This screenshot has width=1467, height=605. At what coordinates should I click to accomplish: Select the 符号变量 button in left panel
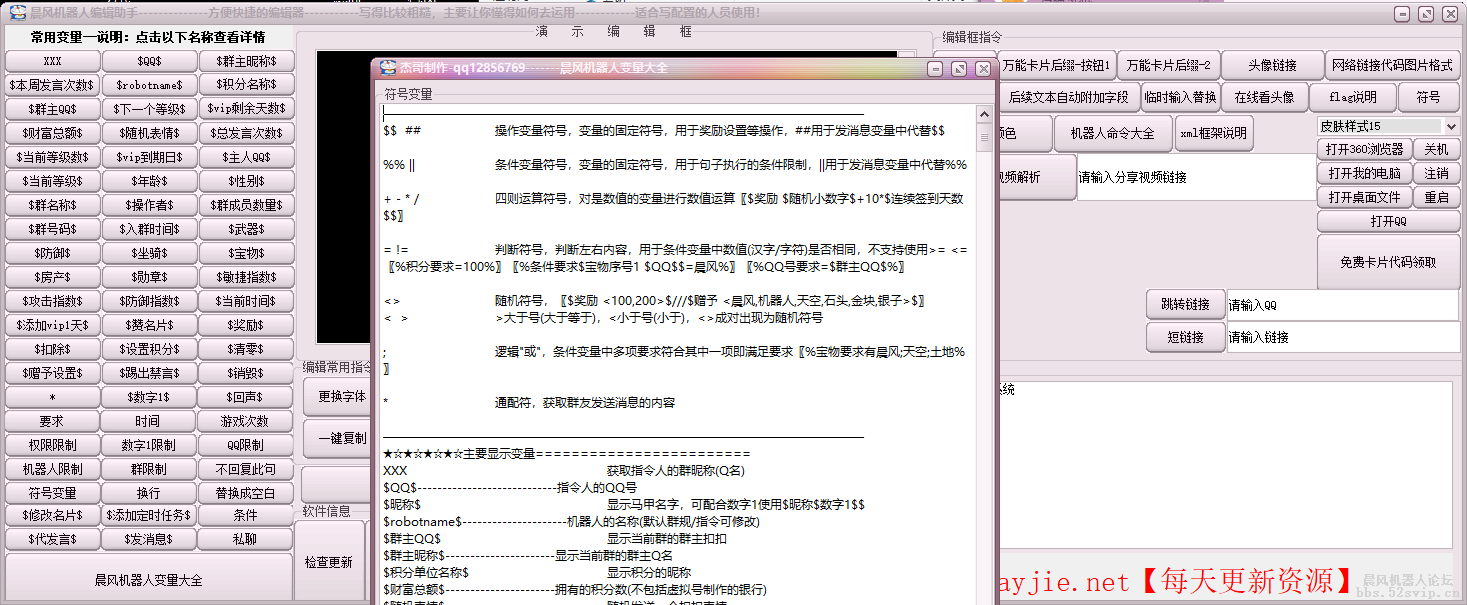[52, 493]
